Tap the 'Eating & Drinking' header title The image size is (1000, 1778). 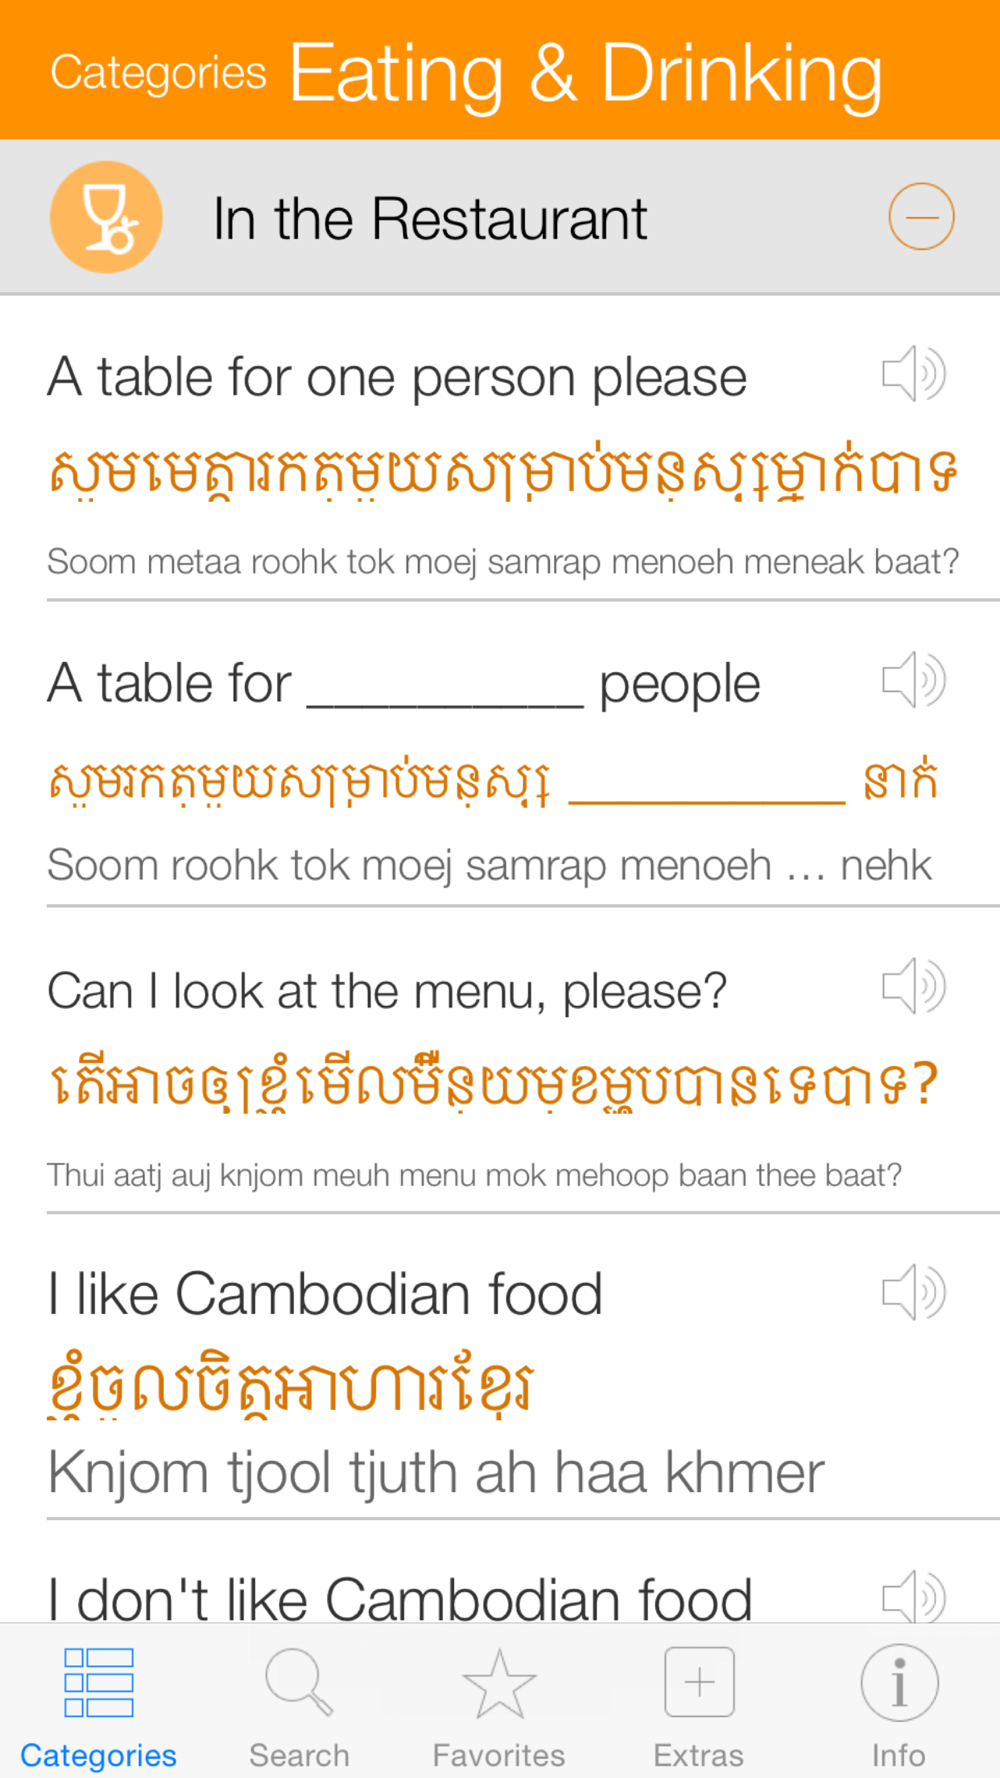(x=585, y=74)
